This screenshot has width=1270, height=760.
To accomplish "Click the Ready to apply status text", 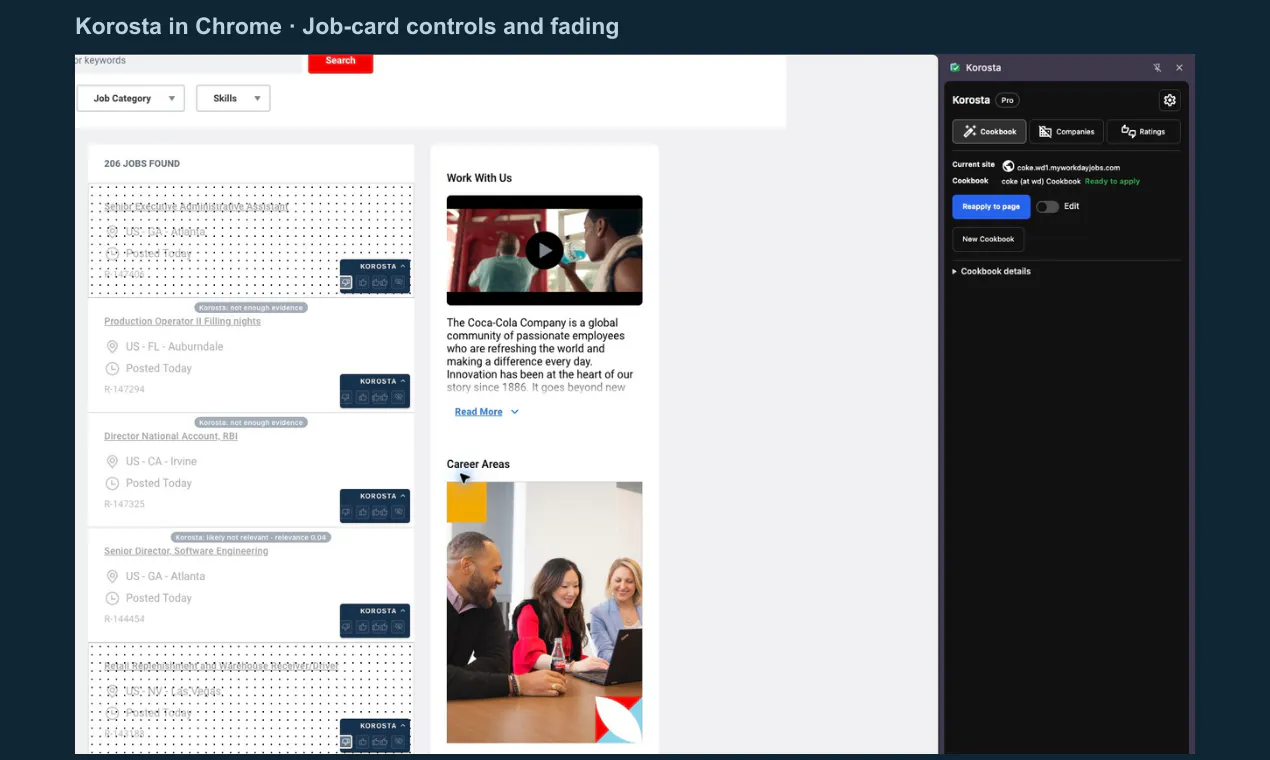I will coord(1112,182).
